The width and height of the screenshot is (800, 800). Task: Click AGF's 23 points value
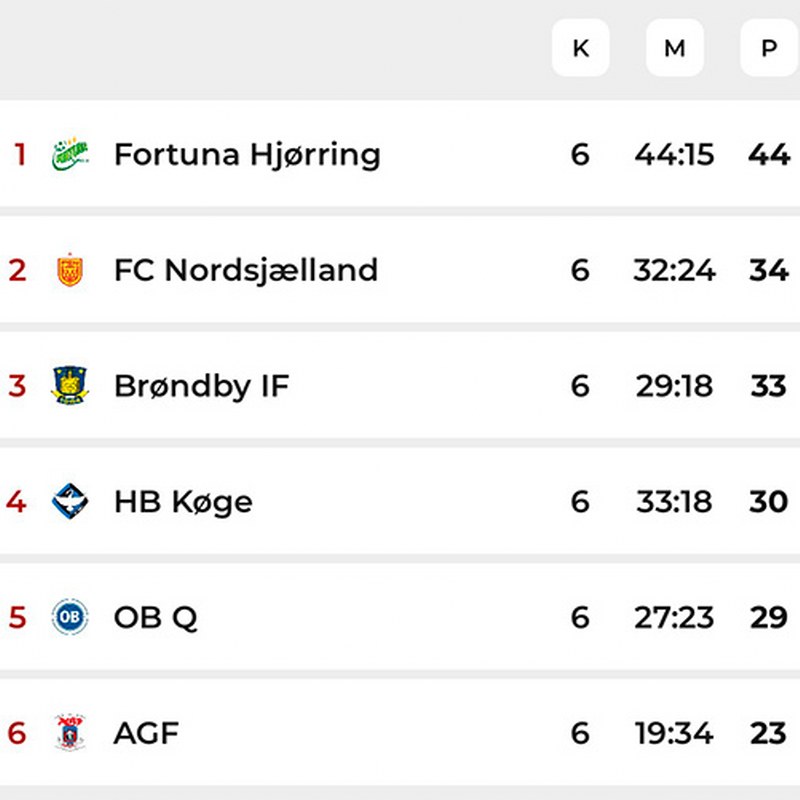point(768,733)
